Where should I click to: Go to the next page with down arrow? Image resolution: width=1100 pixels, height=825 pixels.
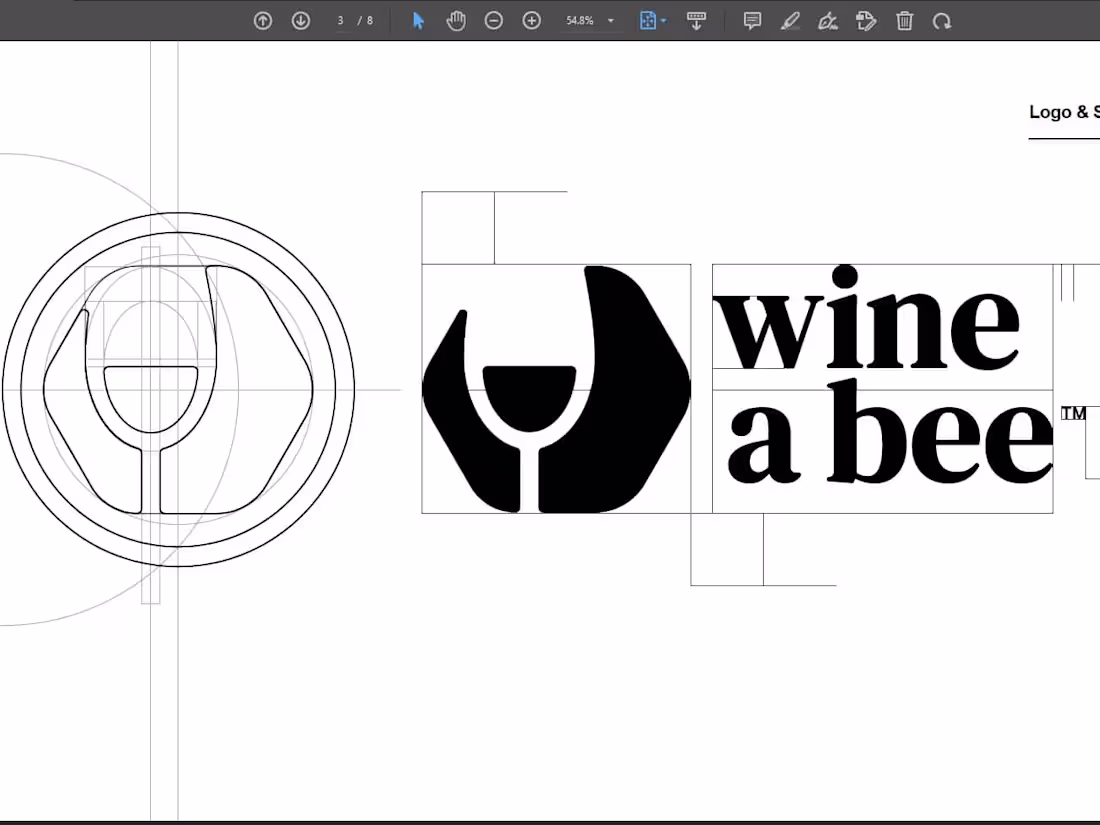point(300,20)
